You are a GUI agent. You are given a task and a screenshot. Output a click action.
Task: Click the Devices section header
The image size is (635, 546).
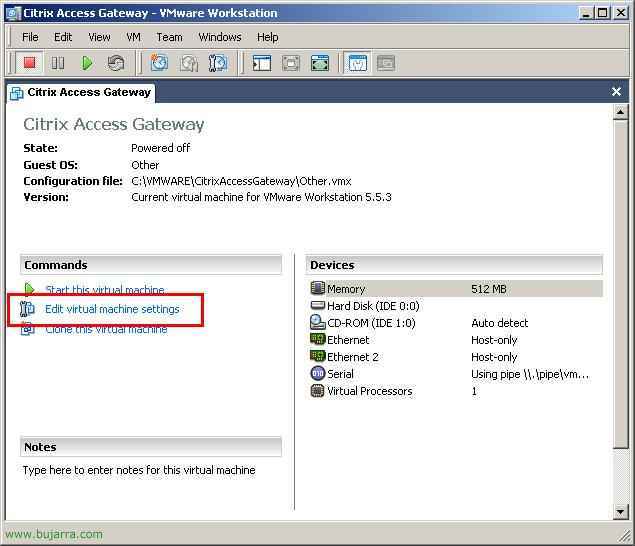[x=454, y=265]
